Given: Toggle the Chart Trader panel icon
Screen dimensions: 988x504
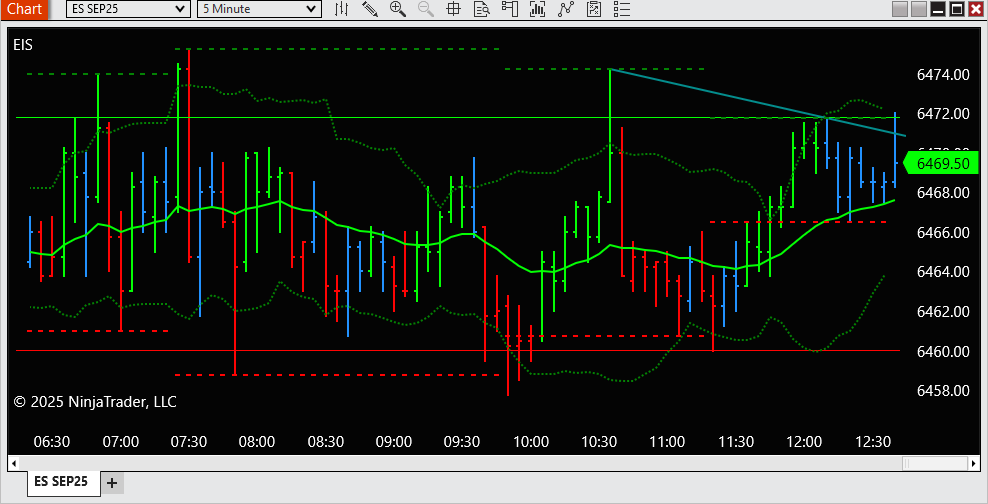Looking at the screenshot, I should point(509,9).
